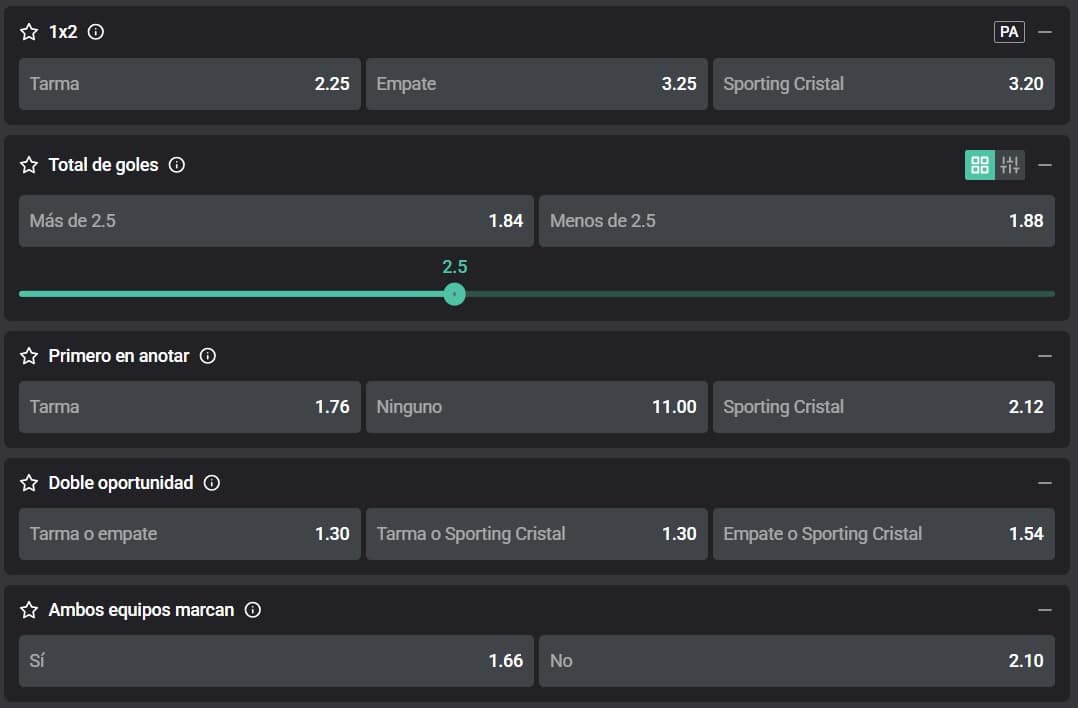Click star next to Primero en anotar
The width and height of the screenshot is (1078, 708).
click(x=29, y=356)
